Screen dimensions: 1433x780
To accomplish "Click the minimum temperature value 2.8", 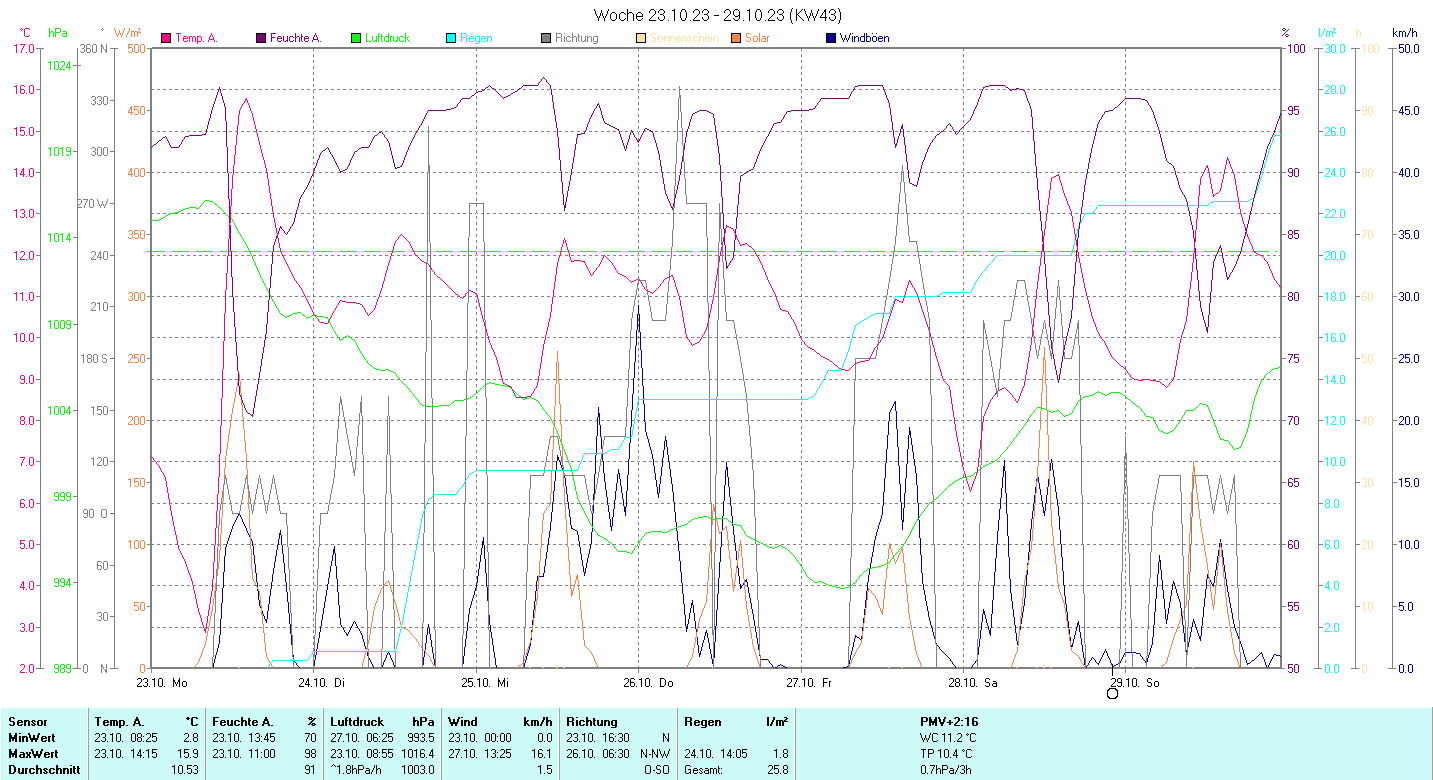I will [191, 738].
